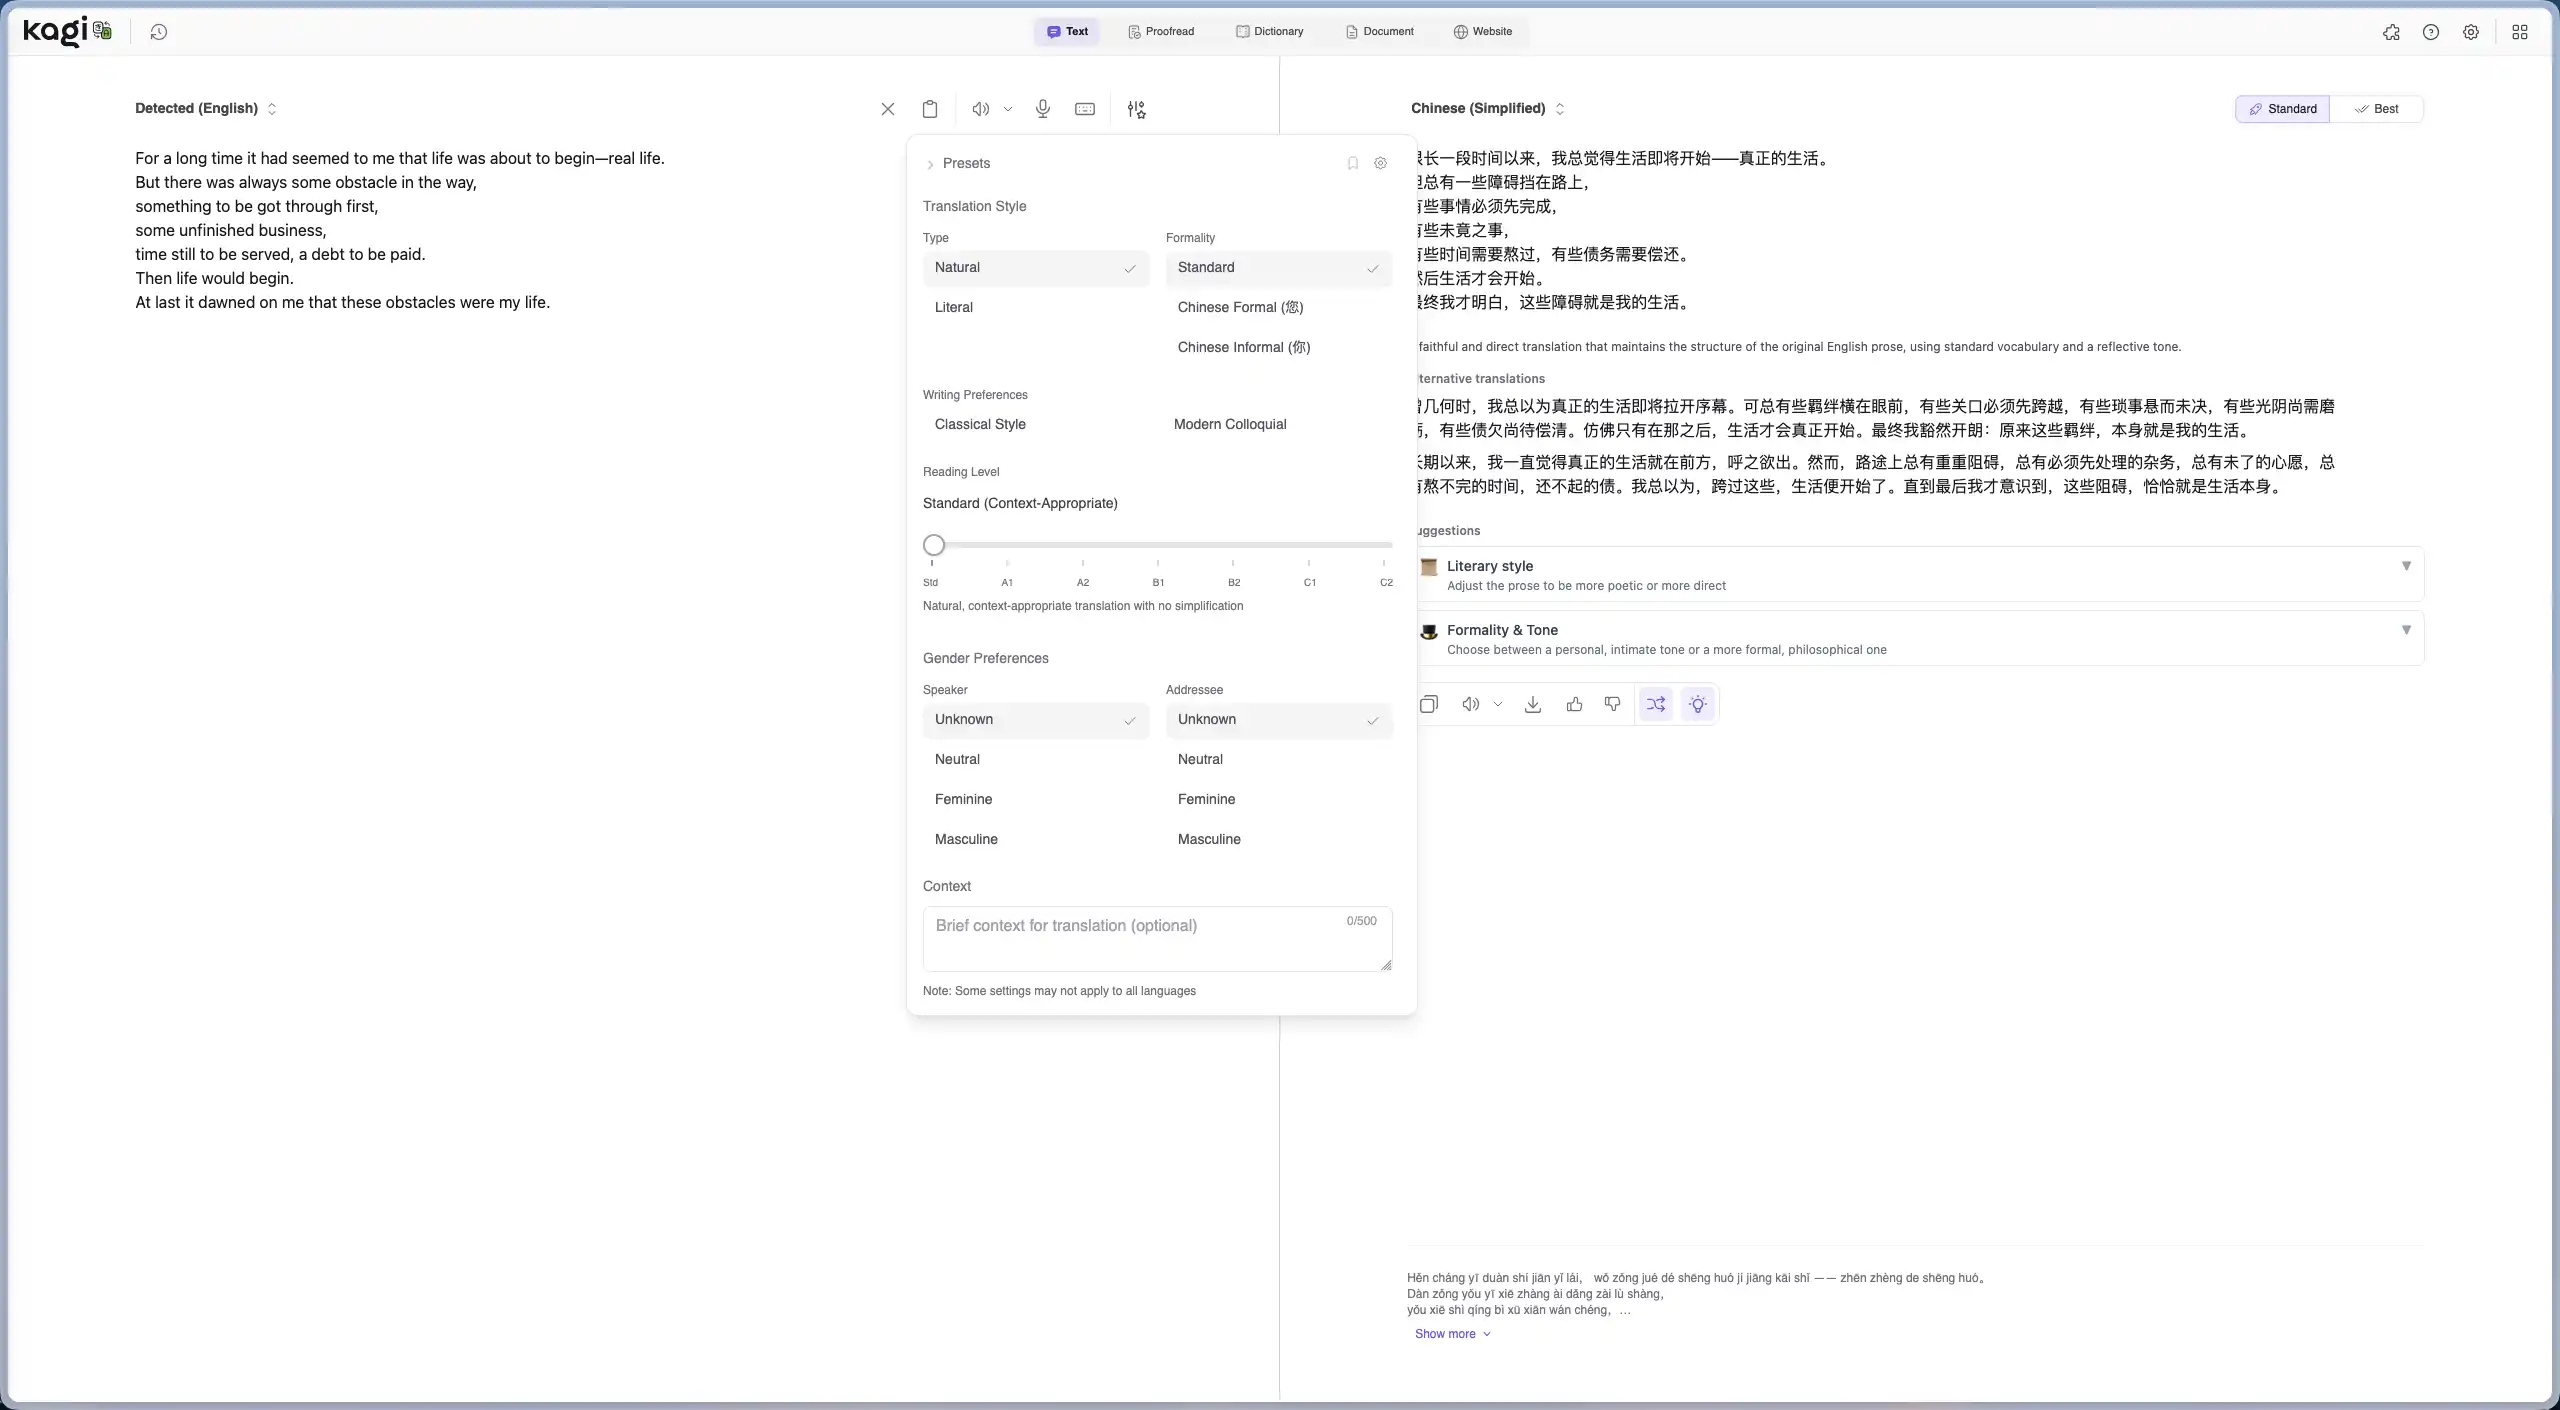Switch to the Dictionary tab
This screenshot has width=2560, height=1410.
[1269, 32]
